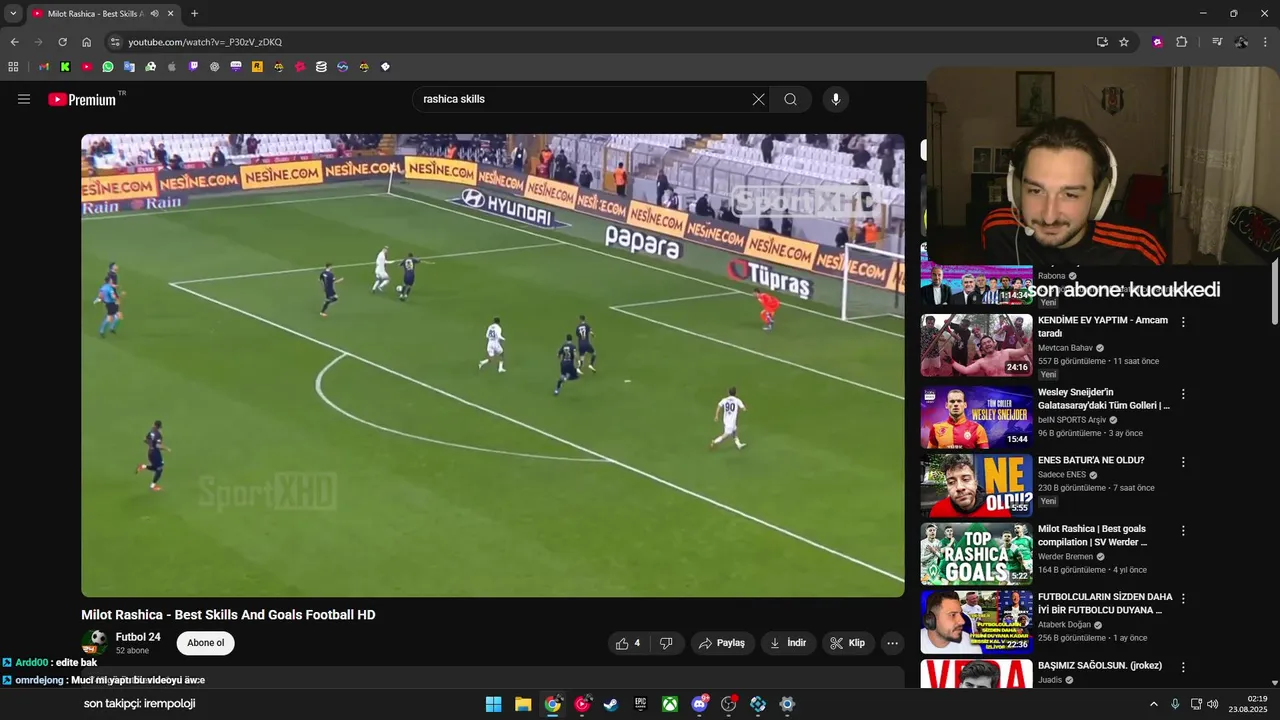Start voice search with microphone icon

tap(836, 99)
